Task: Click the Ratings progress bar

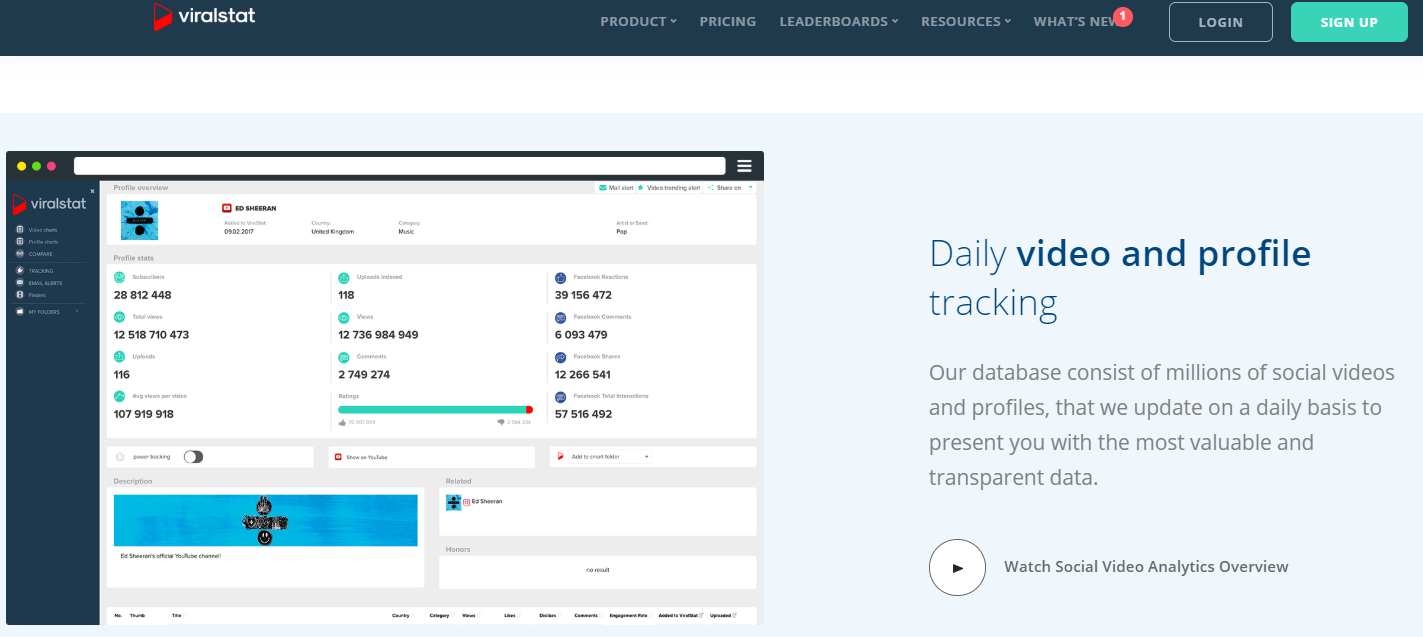Action: coord(437,409)
